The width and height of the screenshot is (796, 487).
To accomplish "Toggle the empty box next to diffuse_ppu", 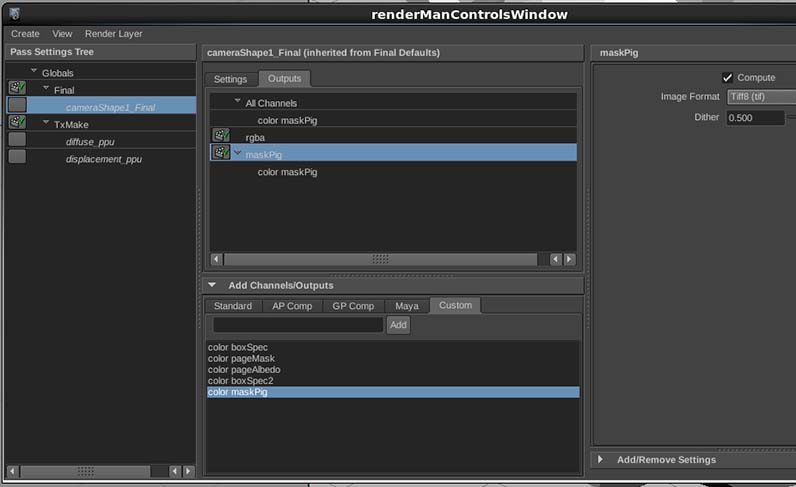I will point(17,139).
